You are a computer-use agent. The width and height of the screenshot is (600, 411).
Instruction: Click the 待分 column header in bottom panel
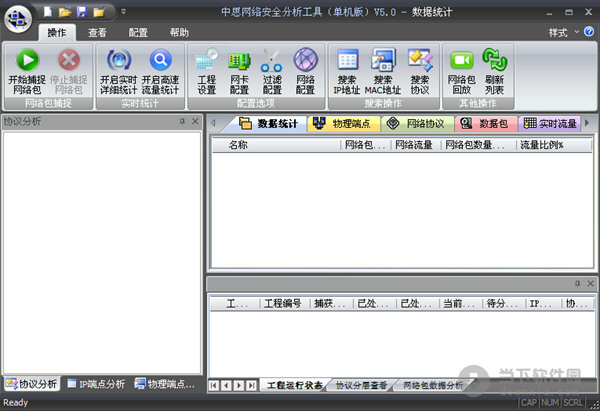[504, 304]
